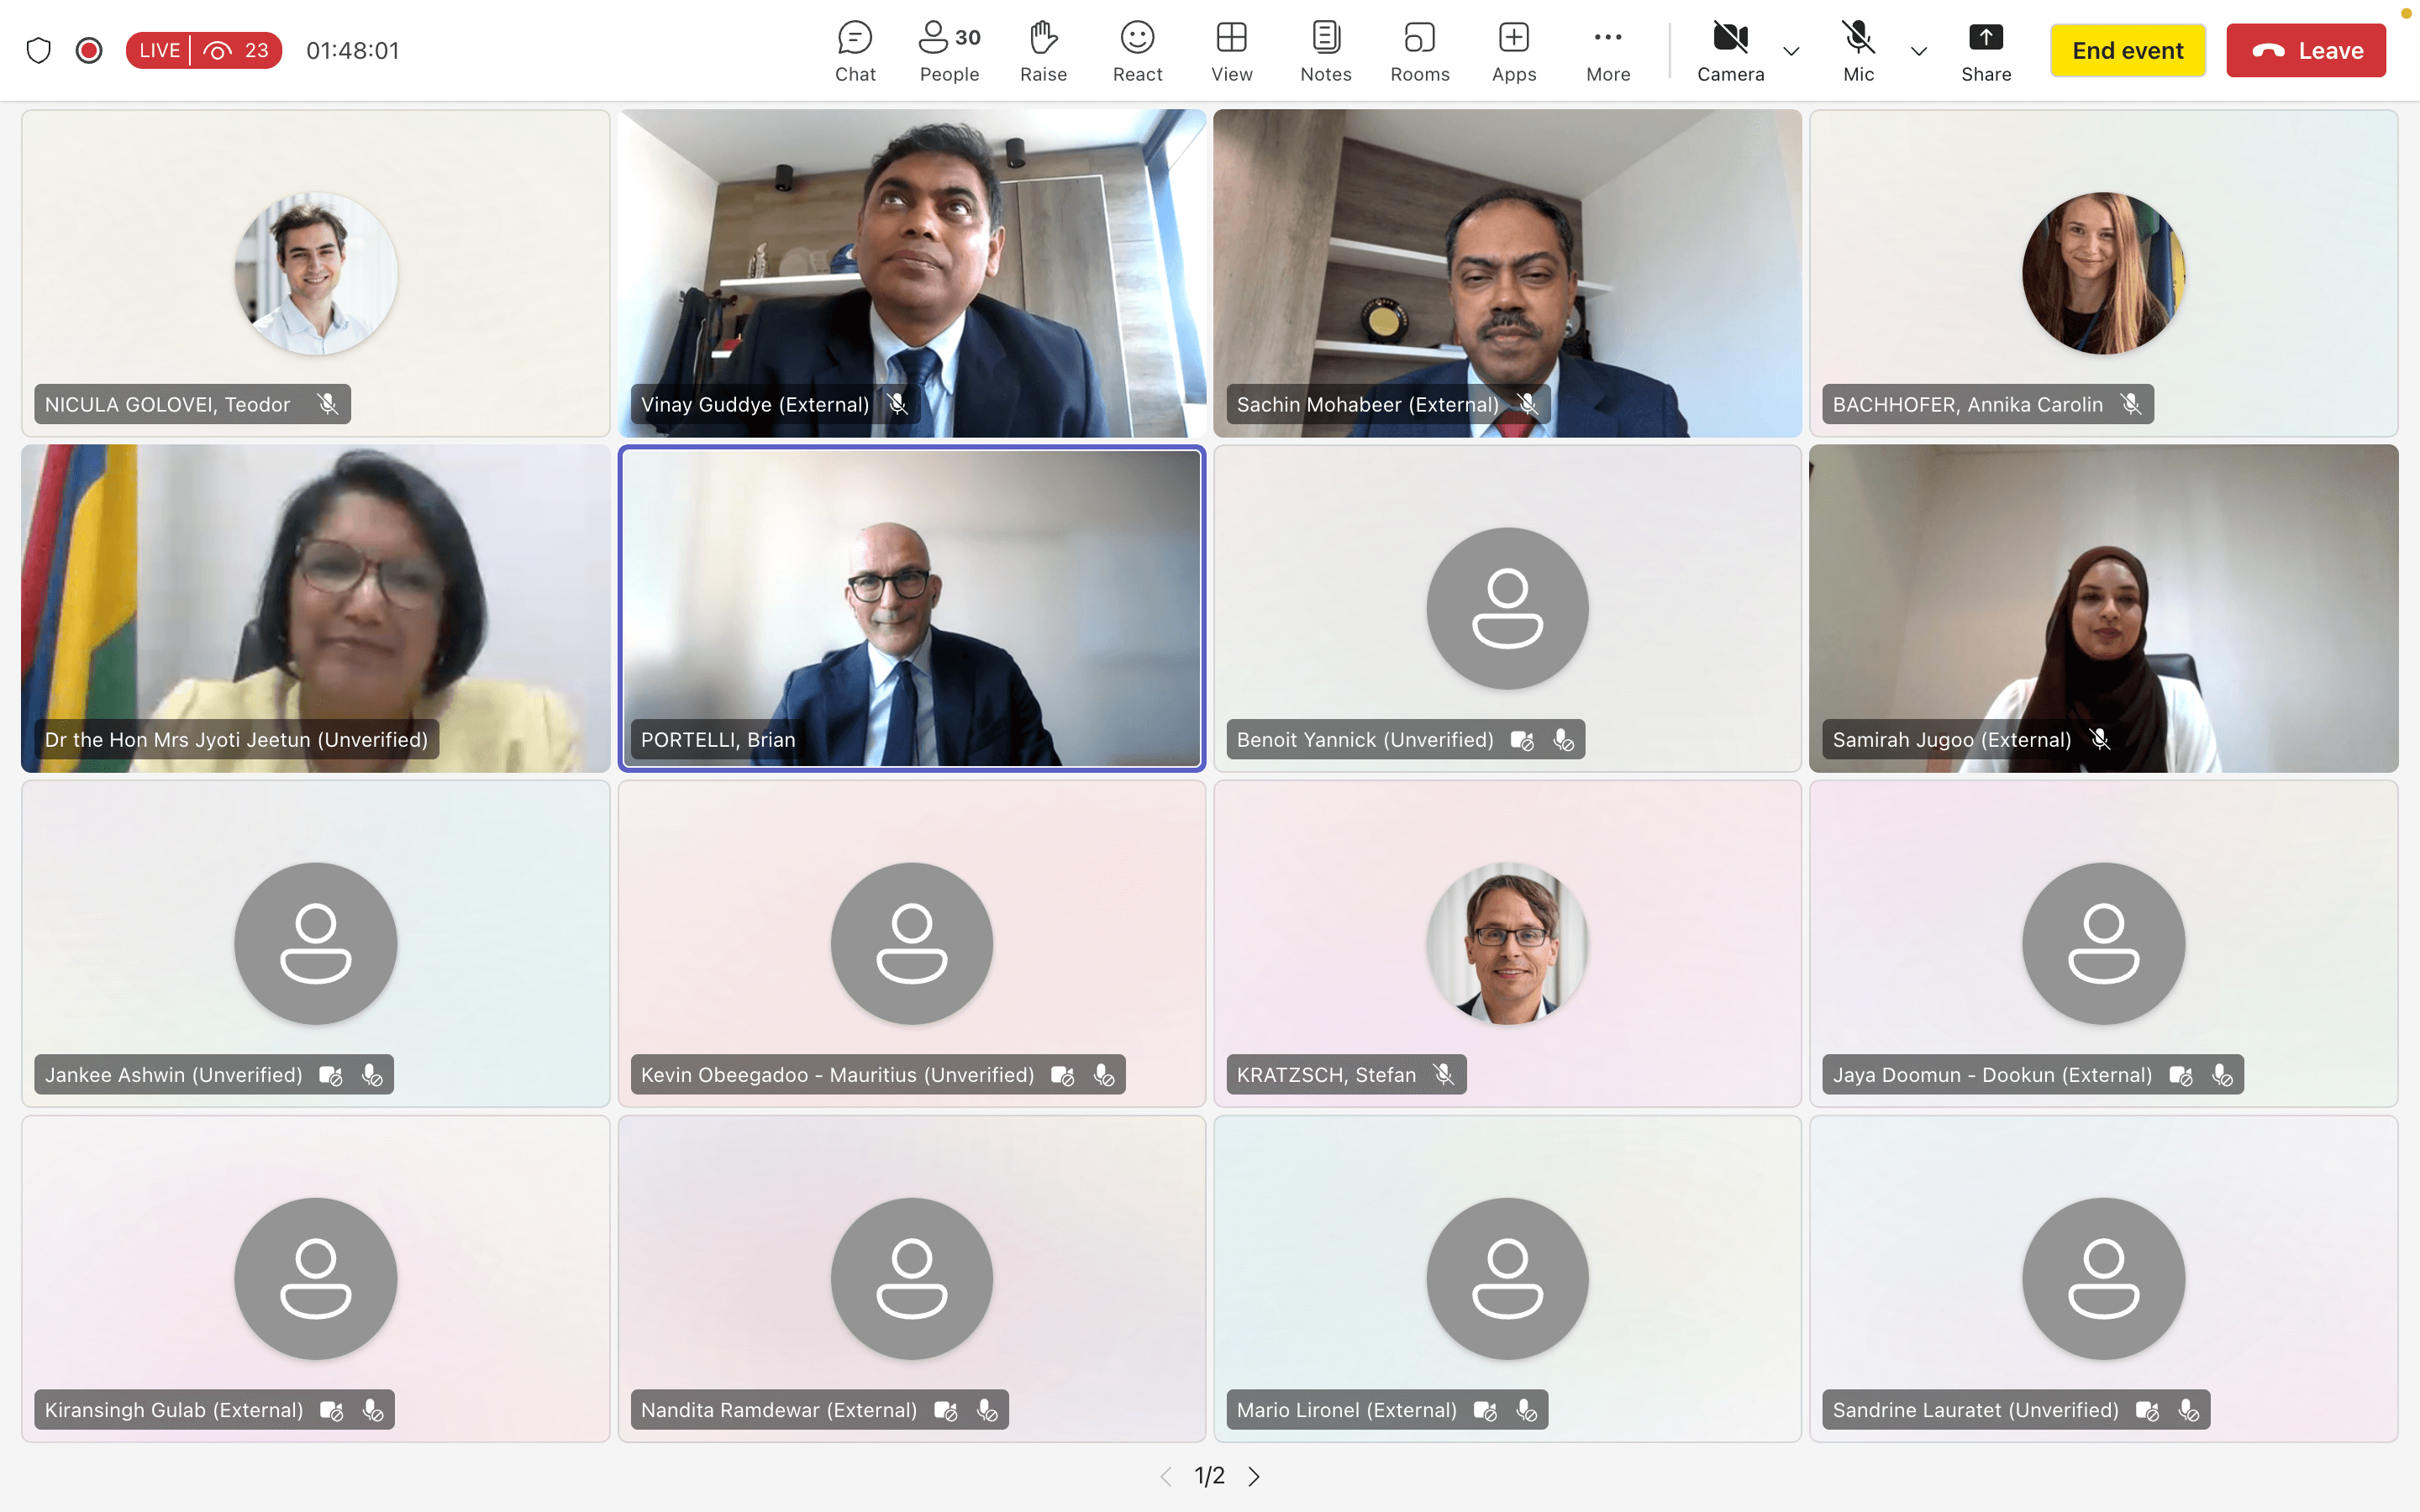The width and height of the screenshot is (2420, 1512).
Task: Raise your hand
Action: (1043, 51)
